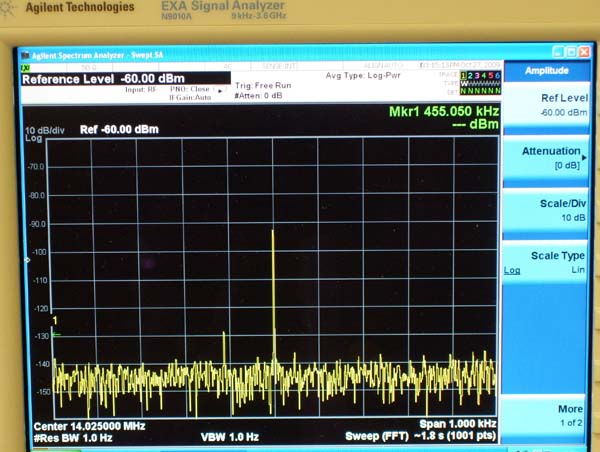Click the window title bar app icon
Viewport: 600px width, 452px height.
click(x=26, y=55)
